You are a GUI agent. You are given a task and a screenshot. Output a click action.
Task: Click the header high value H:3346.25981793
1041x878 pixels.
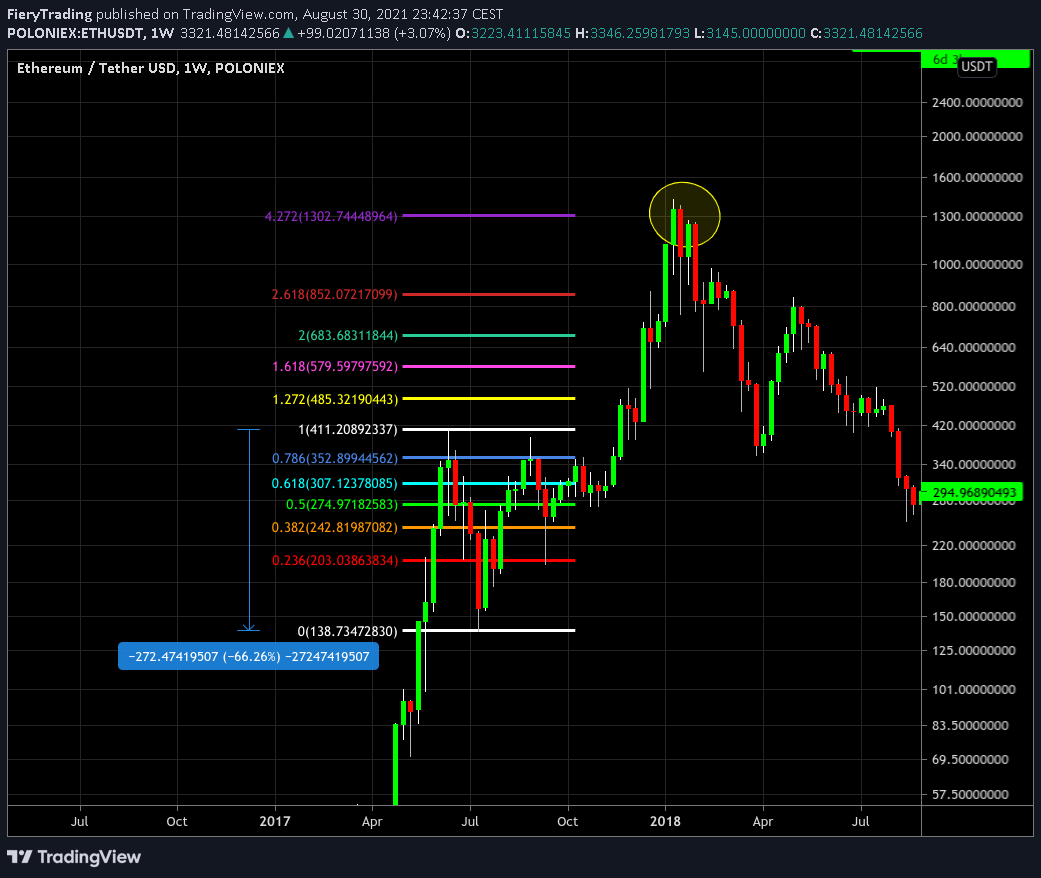pos(633,33)
